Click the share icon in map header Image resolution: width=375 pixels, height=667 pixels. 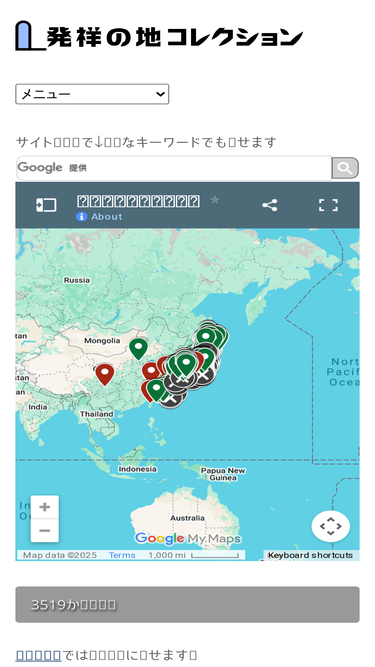[x=270, y=205]
